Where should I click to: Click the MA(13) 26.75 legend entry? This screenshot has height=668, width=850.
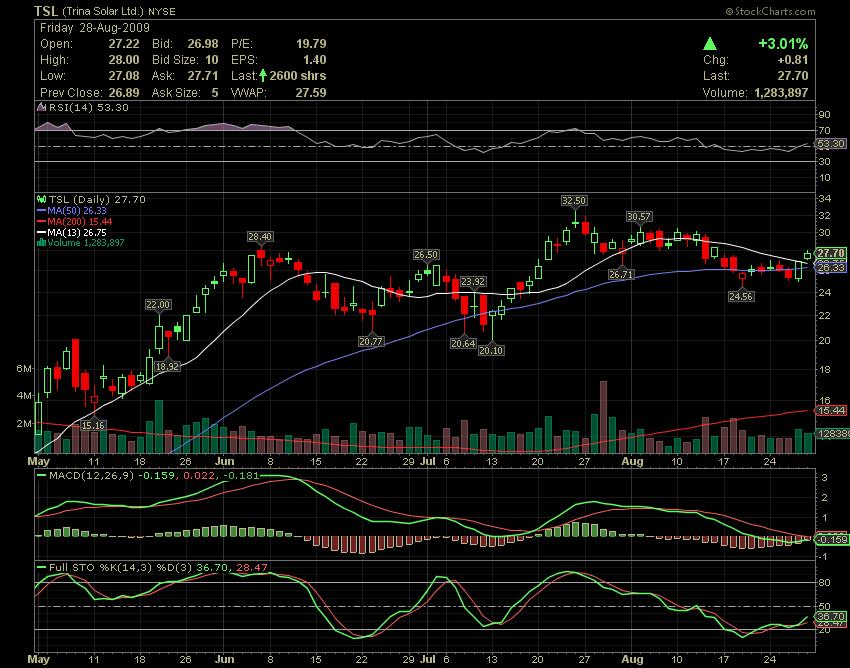click(x=77, y=233)
